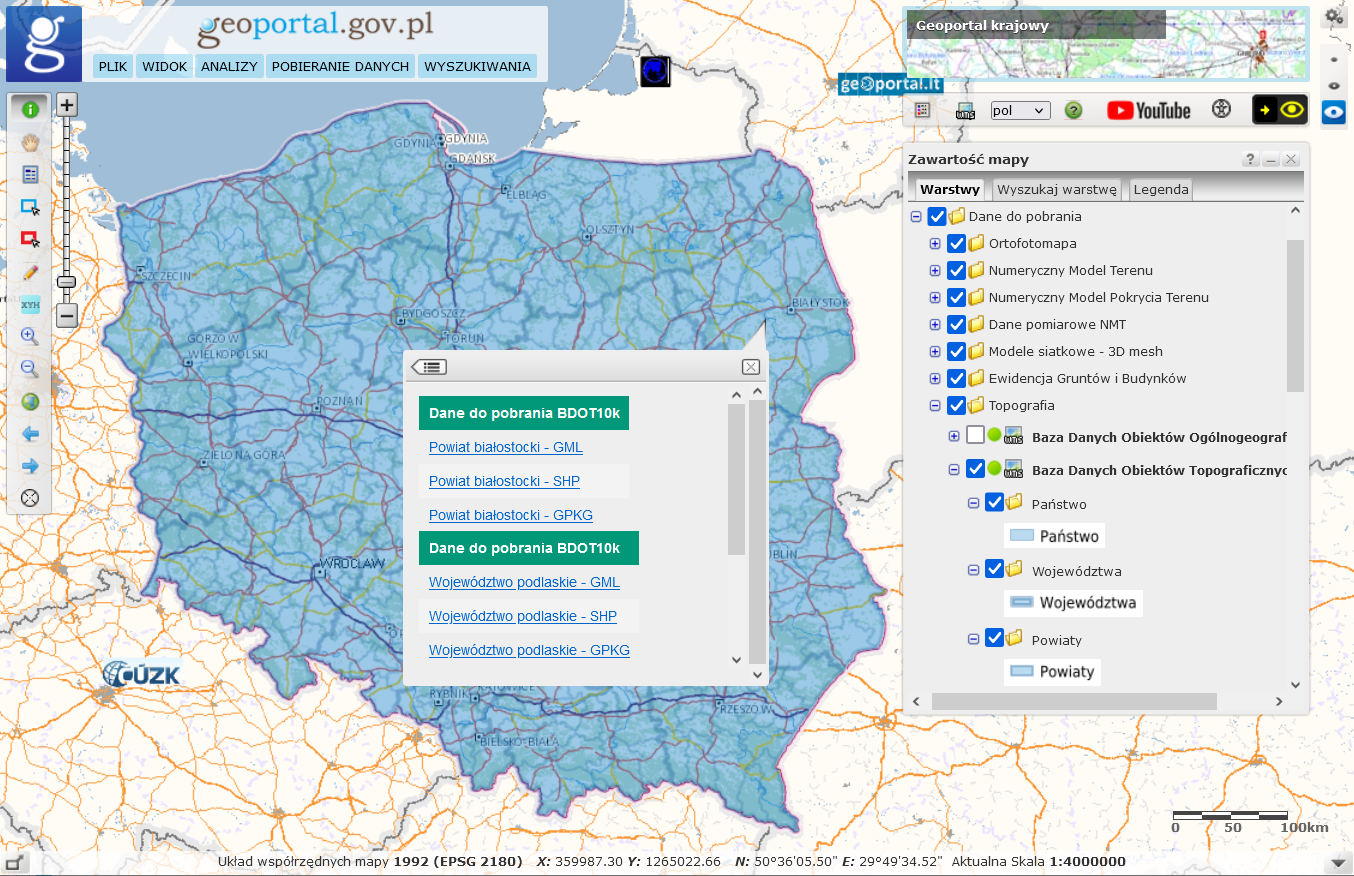
Task: Expand the Numeryczny Model Terenu node
Action: coord(935,270)
